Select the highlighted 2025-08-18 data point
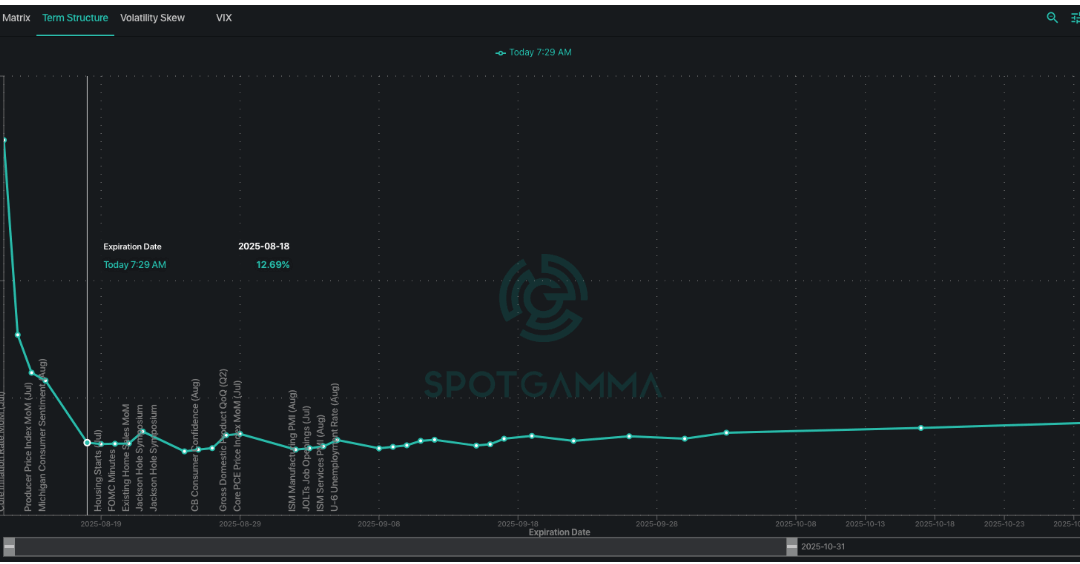Viewport: 1080px width, 564px height. click(x=87, y=442)
